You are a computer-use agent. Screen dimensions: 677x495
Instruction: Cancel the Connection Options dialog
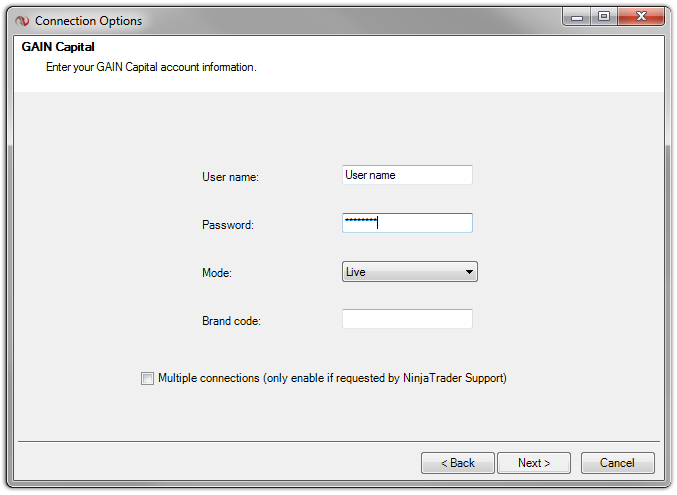[617, 463]
